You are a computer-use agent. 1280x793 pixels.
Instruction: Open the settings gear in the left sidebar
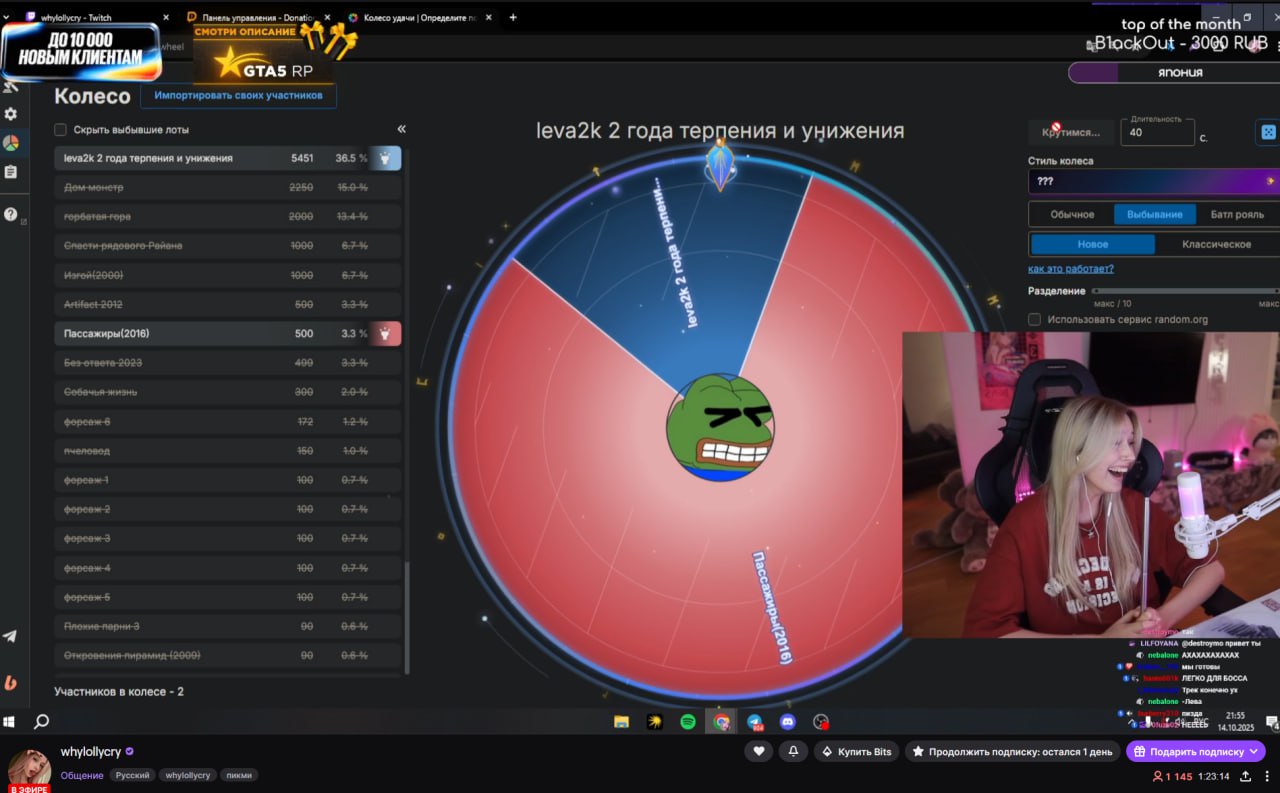pos(11,114)
